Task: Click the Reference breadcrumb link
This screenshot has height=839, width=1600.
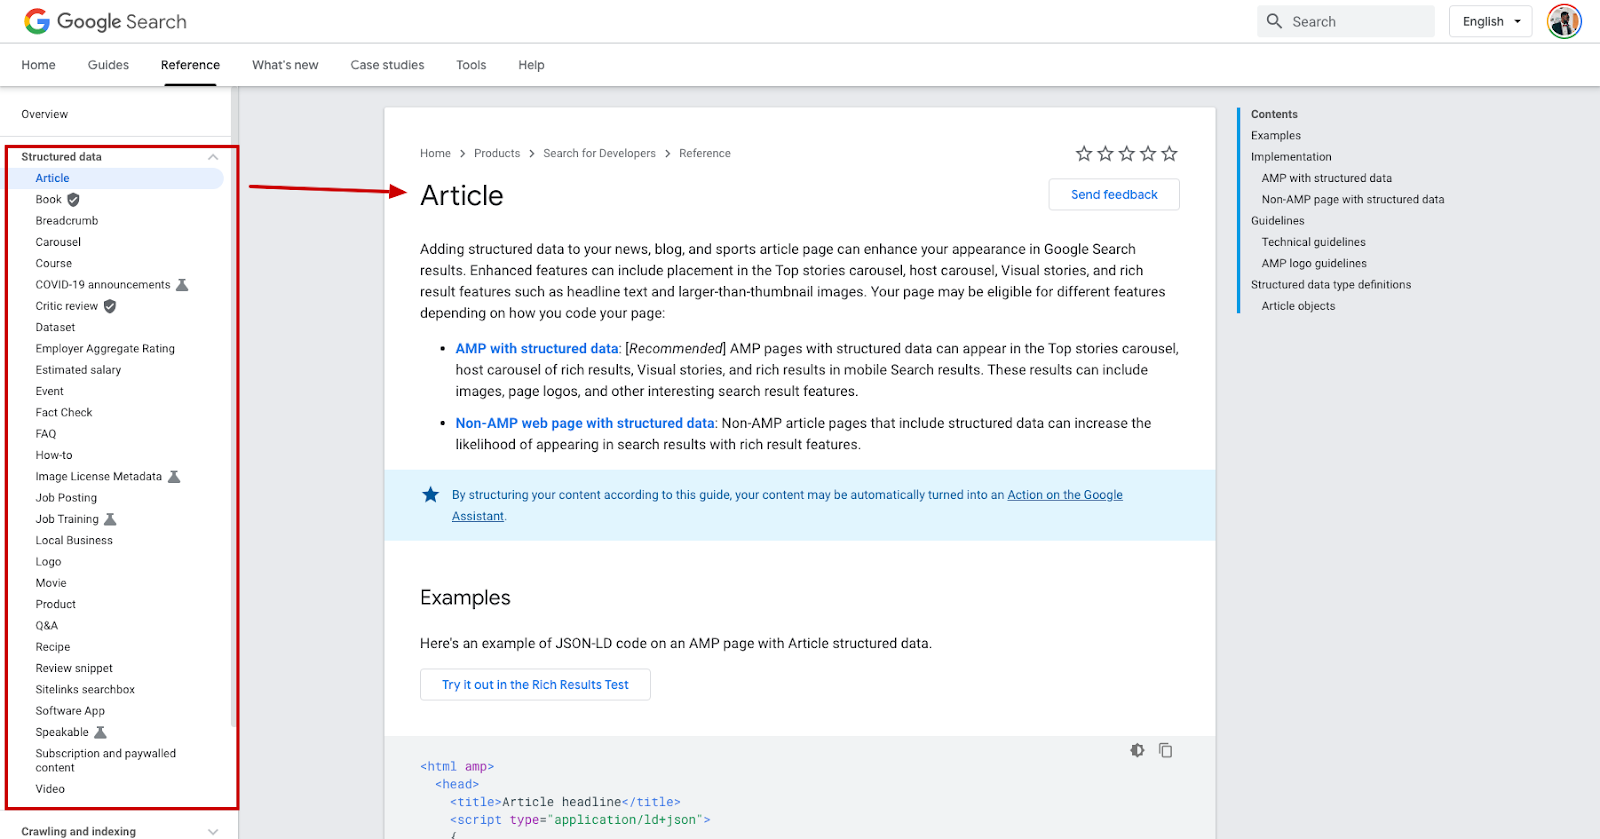Action: coord(705,154)
